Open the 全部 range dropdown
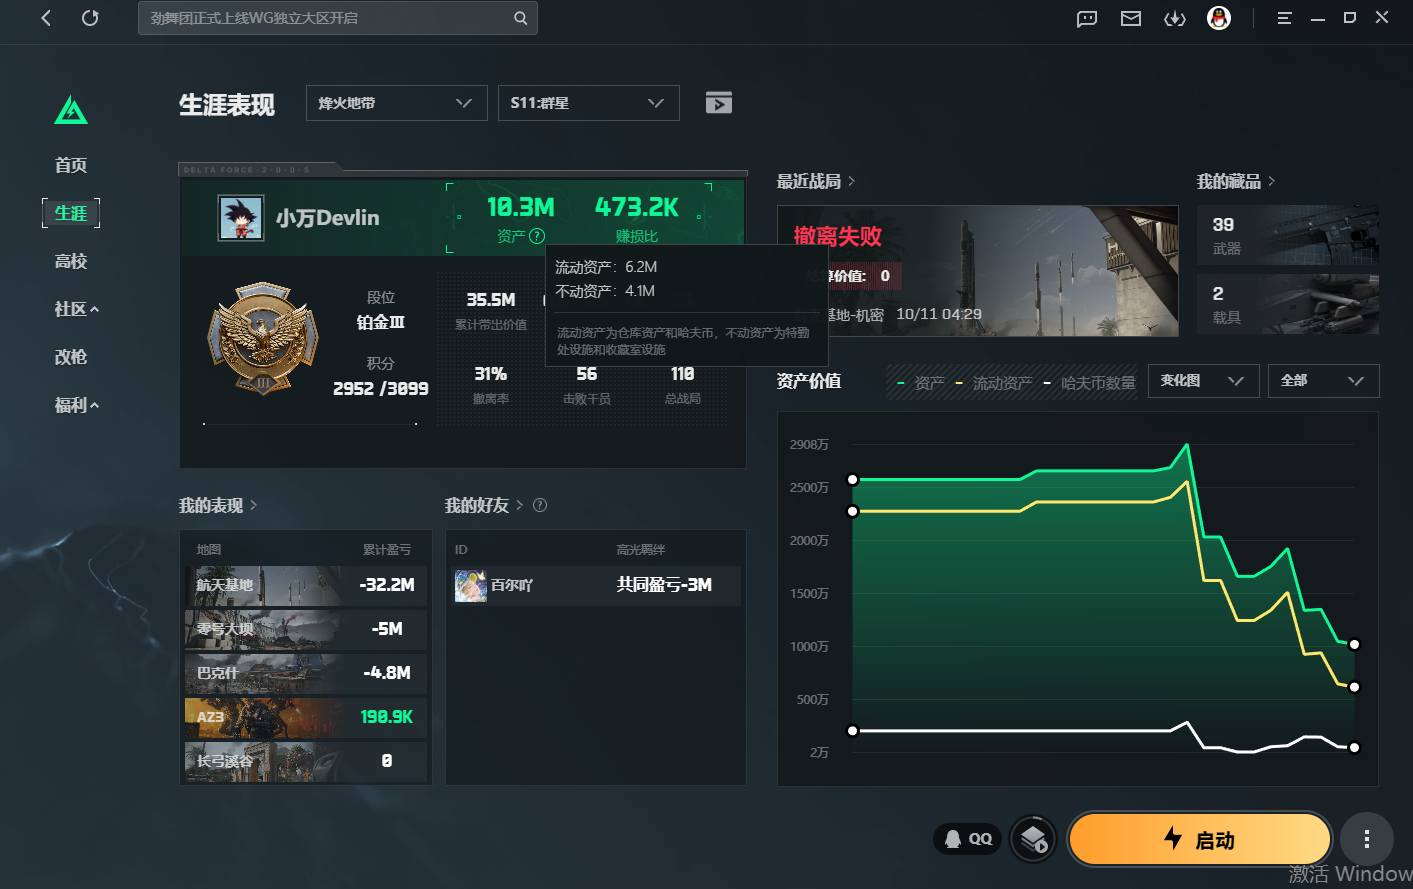 point(1323,381)
